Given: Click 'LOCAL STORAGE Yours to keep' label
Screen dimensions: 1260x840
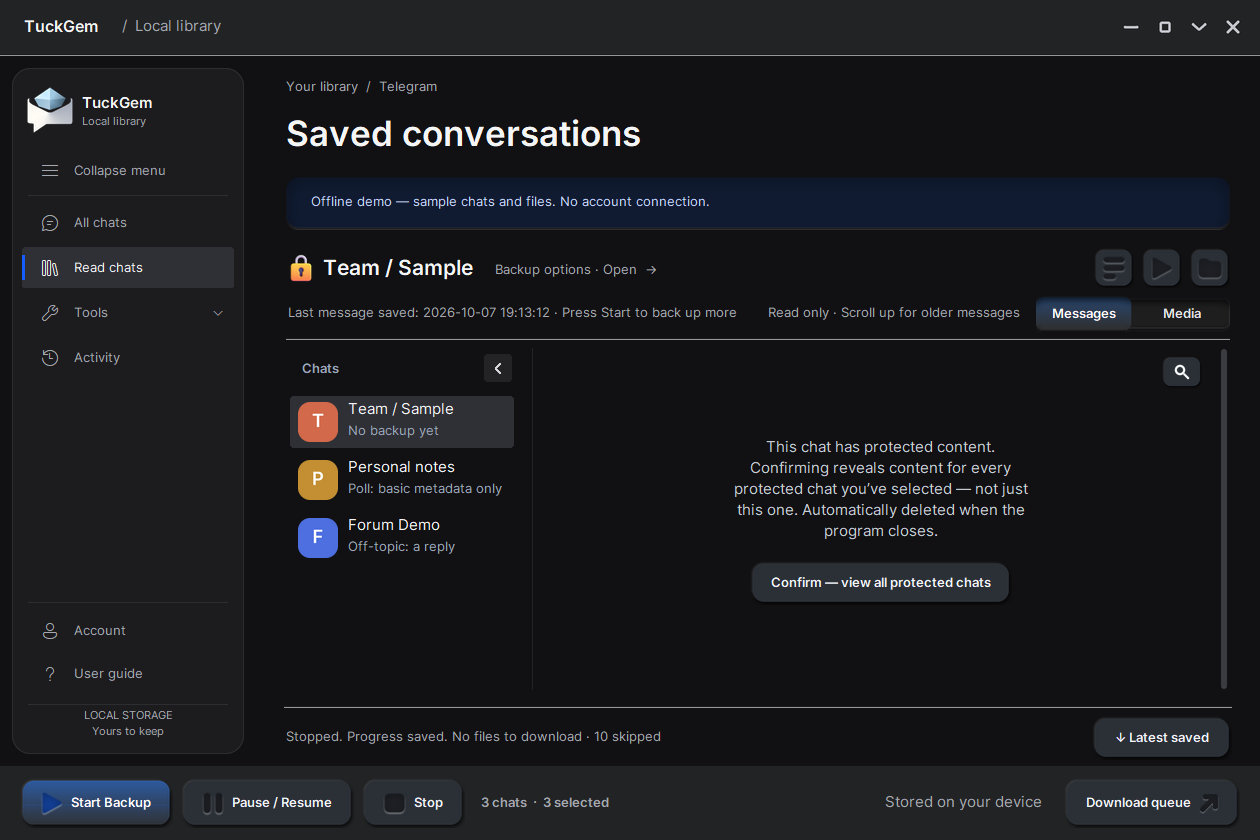Looking at the screenshot, I should [128, 723].
